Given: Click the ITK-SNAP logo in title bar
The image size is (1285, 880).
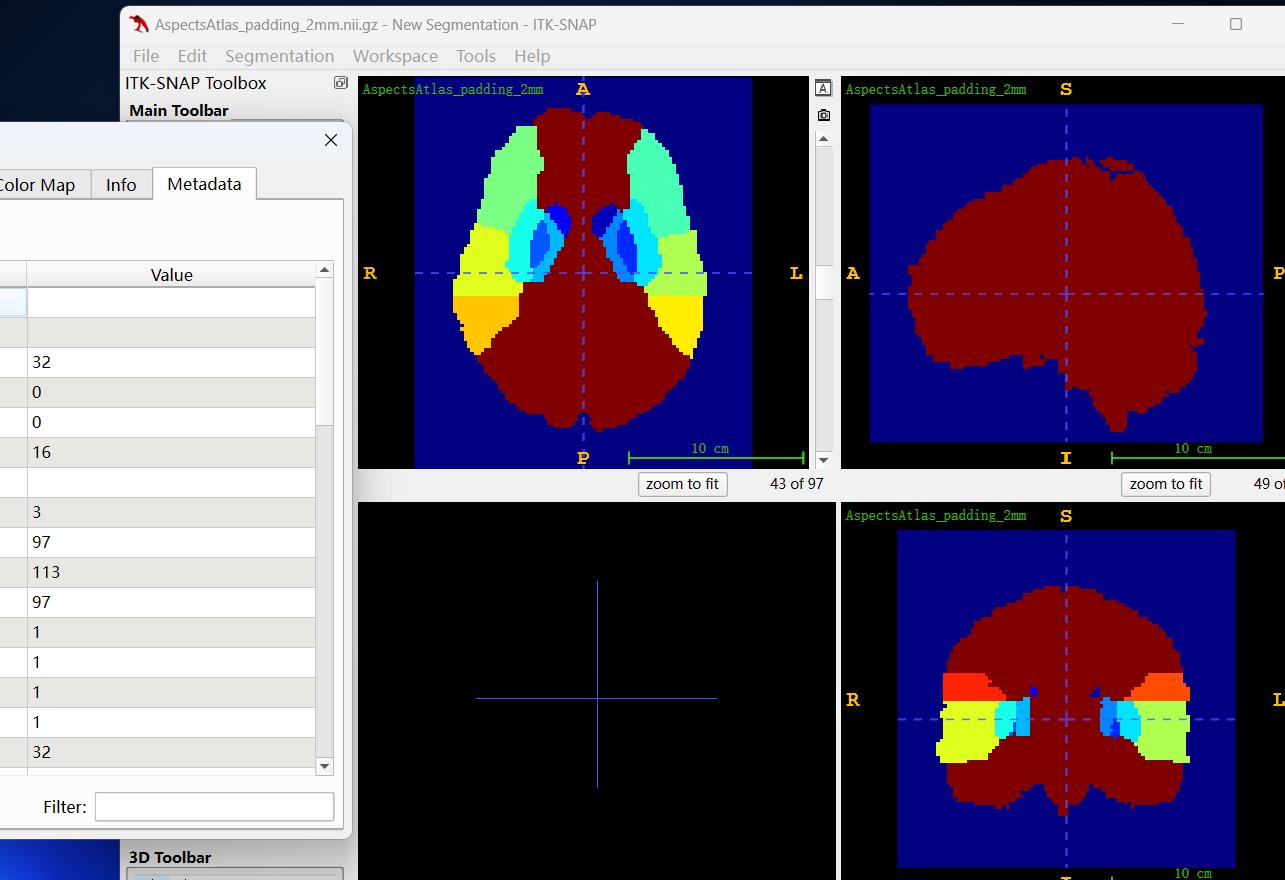Looking at the screenshot, I should coord(139,24).
